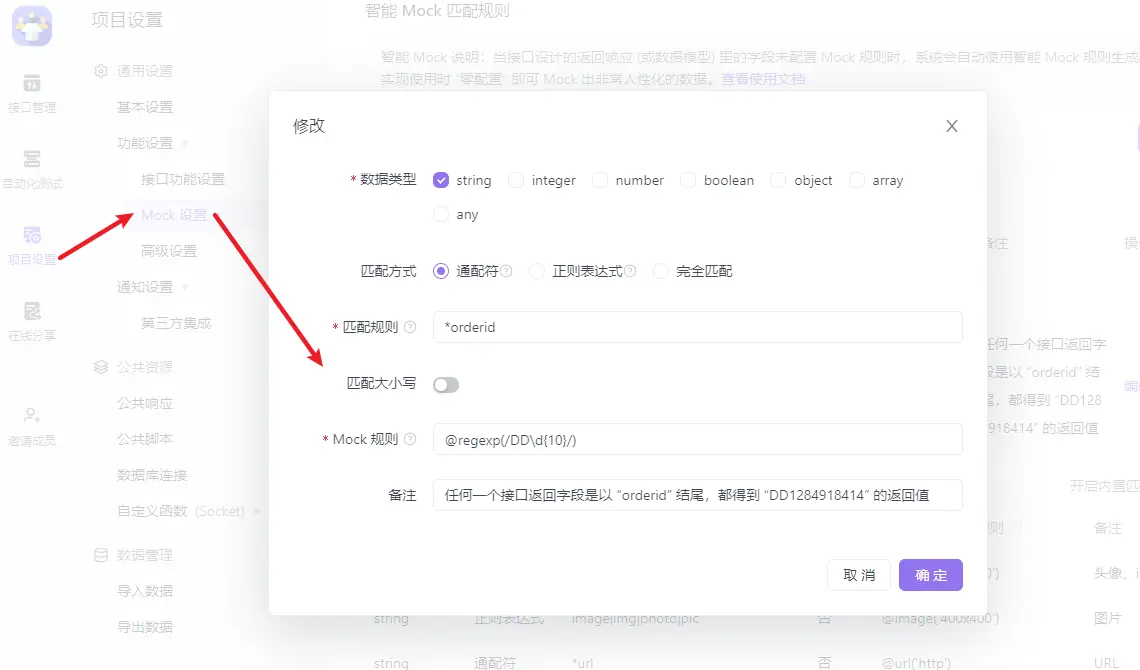The width and height of the screenshot is (1140, 670).
Task: Open 自动化测试 in left sidebar
Action: coord(32,169)
